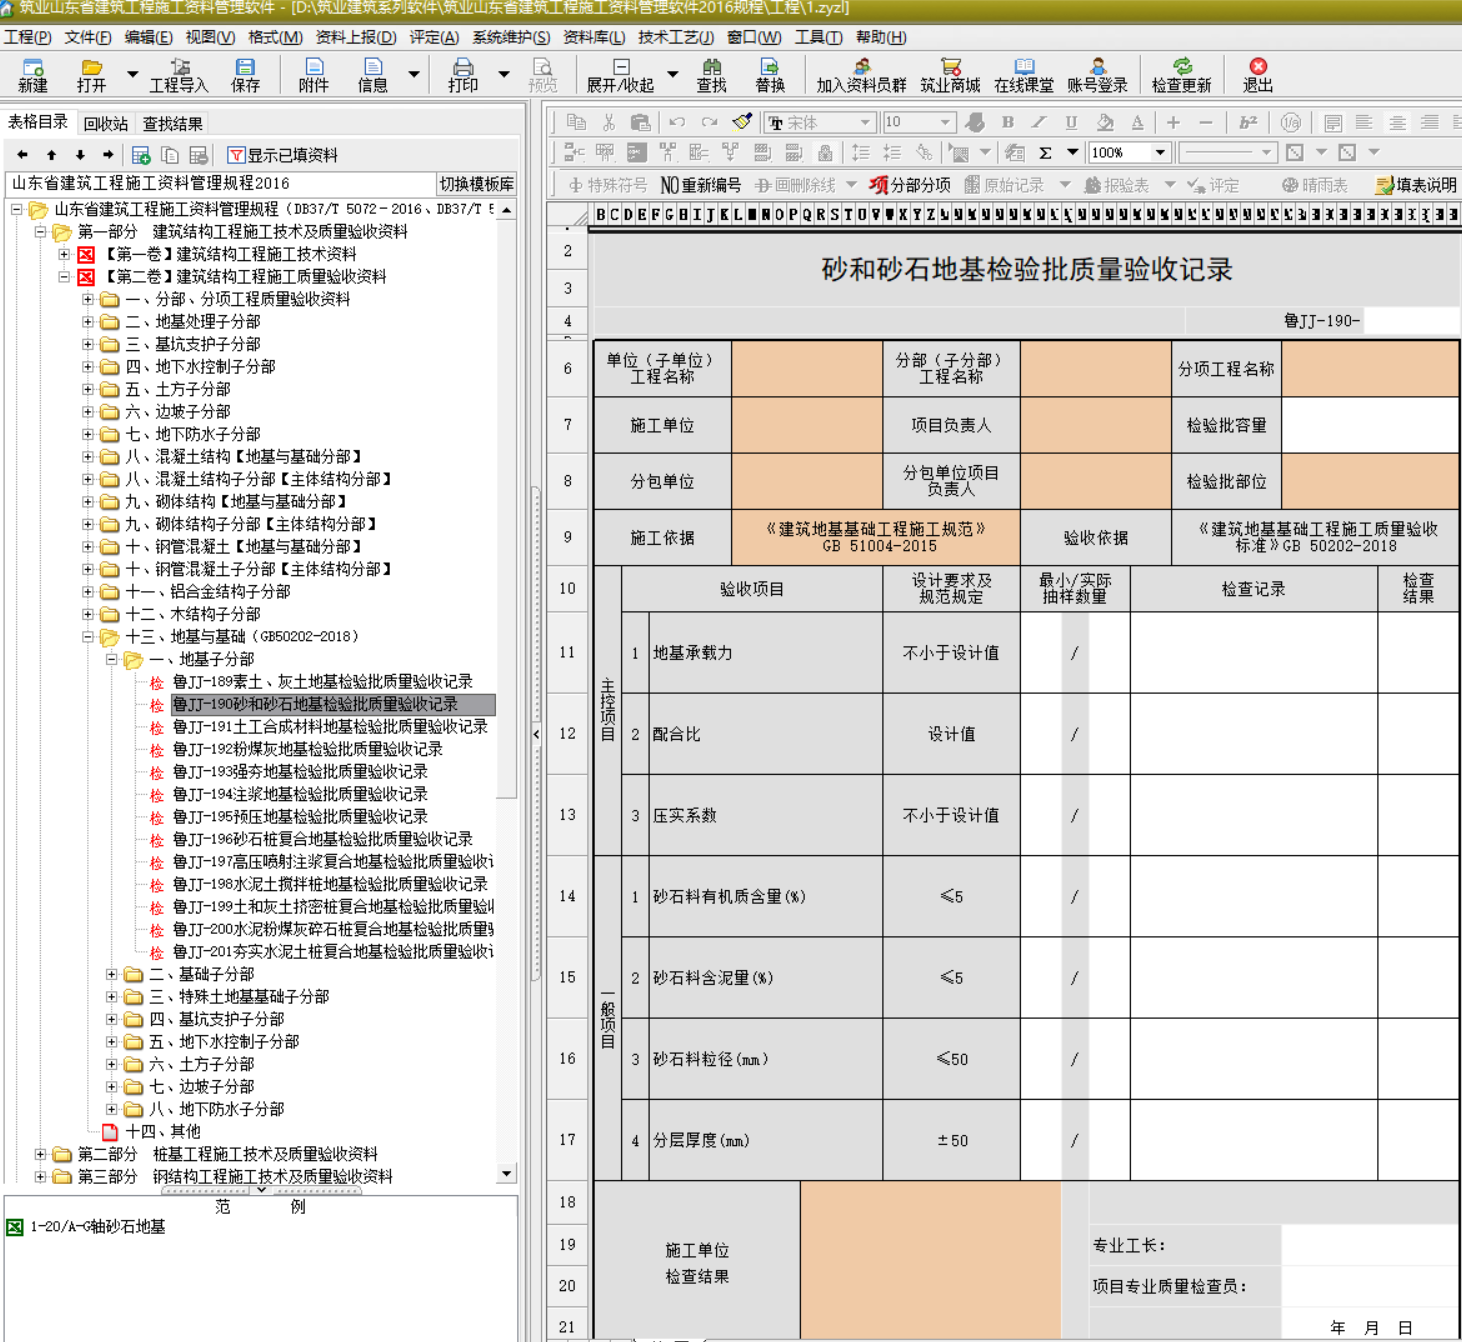Expand the 二、地基处理子分部 folder
1462x1342 pixels.
[x=88, y=322]
